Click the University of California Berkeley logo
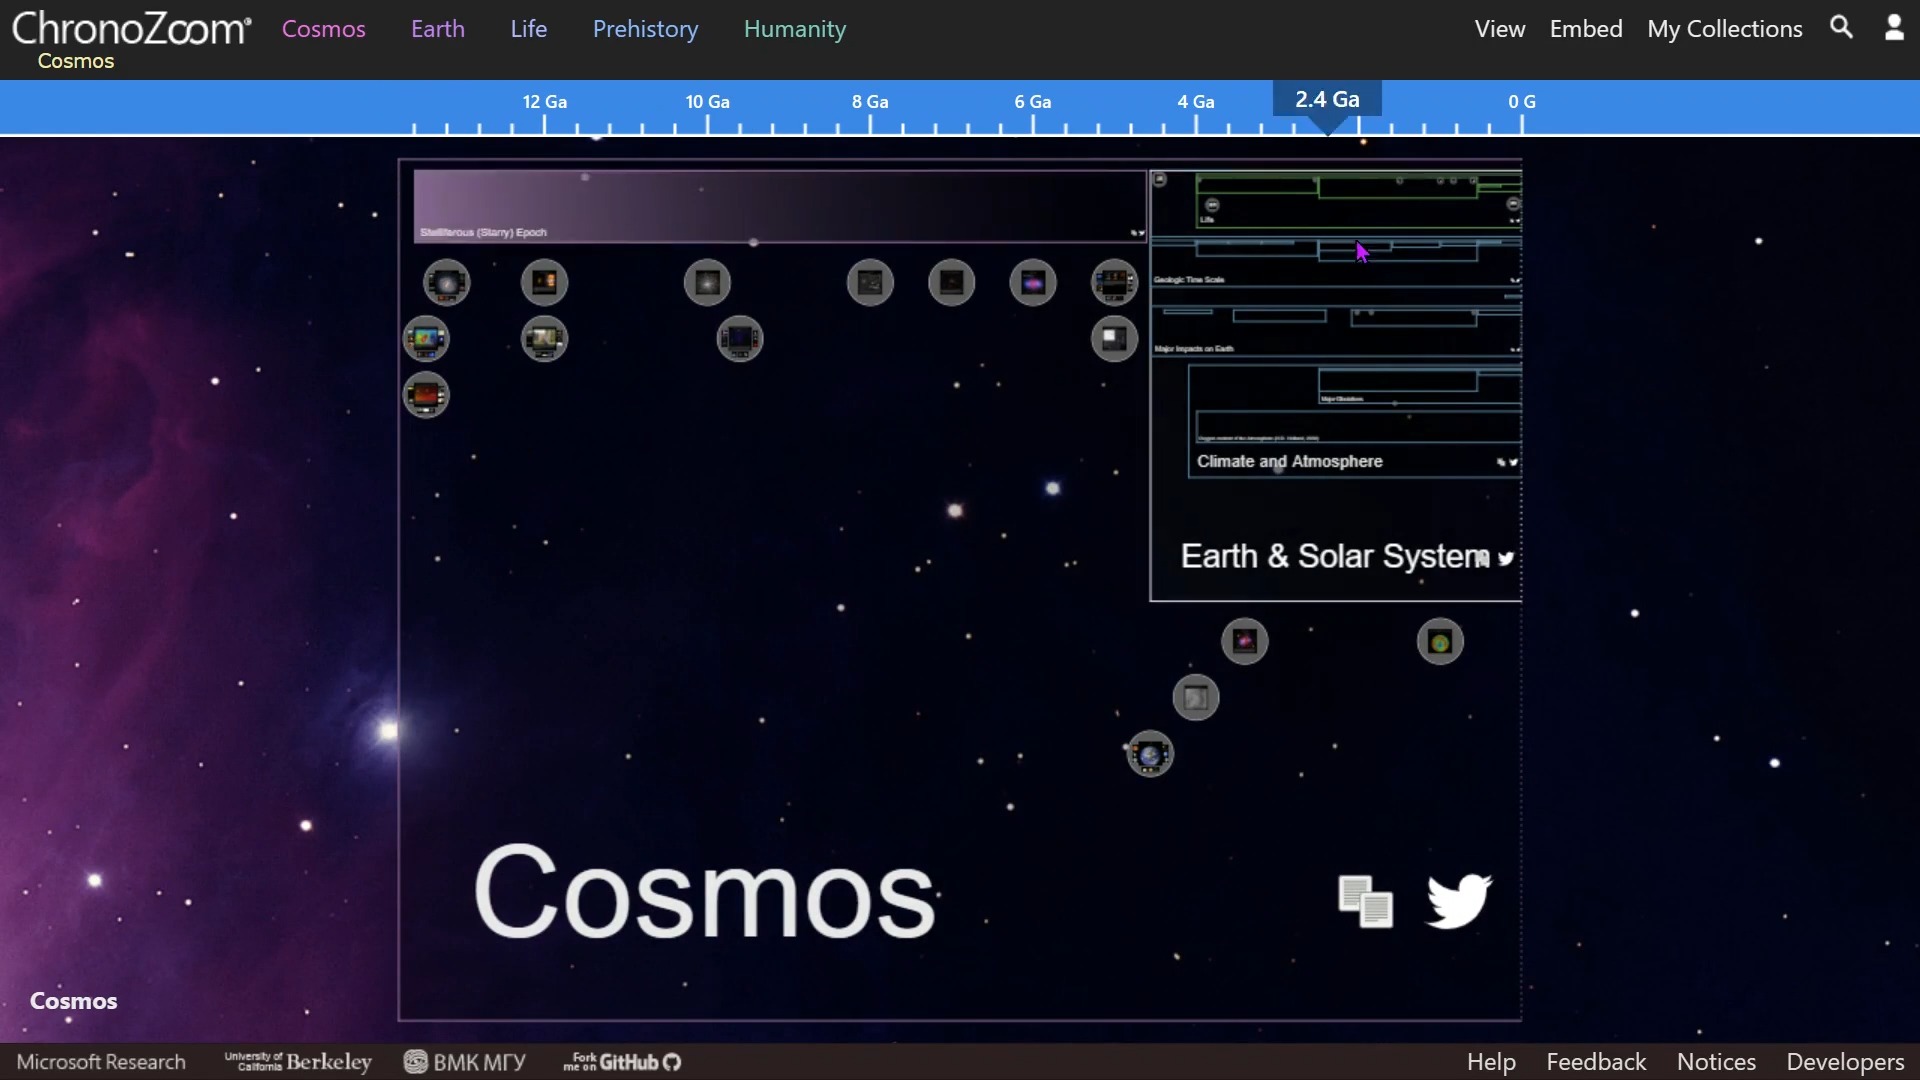Viewport: 1920px width, 1080px height. 298,1062
